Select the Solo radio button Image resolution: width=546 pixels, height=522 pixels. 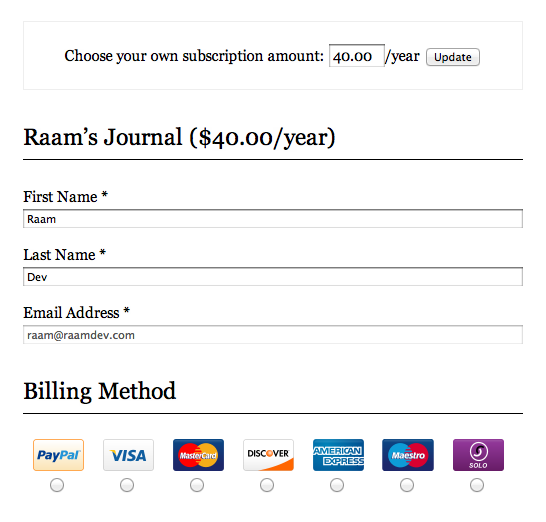tap(477, 485)
